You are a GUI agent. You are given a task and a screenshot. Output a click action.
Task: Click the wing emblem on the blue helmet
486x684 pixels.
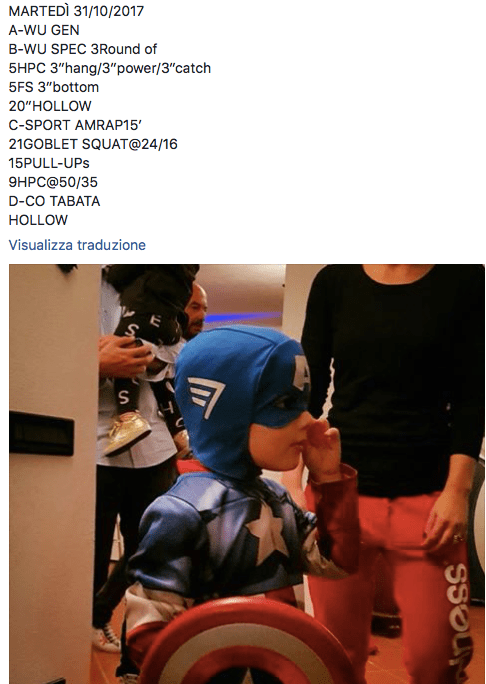tap(206, 396)
